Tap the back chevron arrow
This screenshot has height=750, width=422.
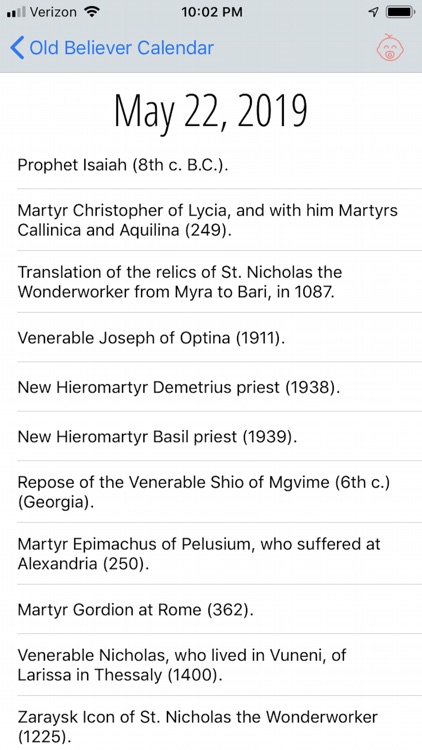coord(17,48)
